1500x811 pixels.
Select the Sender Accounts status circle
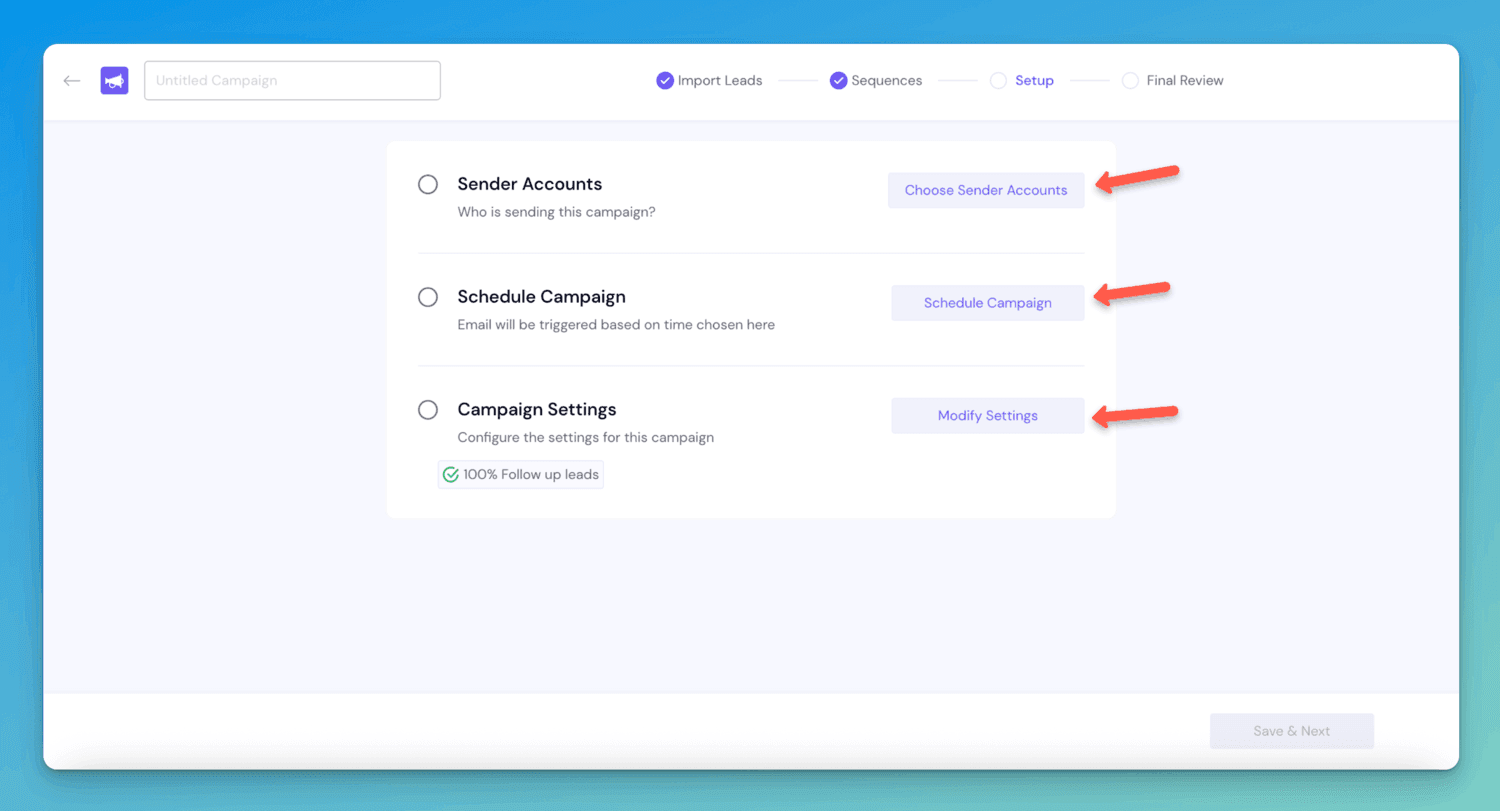click(x=428, y=184)
